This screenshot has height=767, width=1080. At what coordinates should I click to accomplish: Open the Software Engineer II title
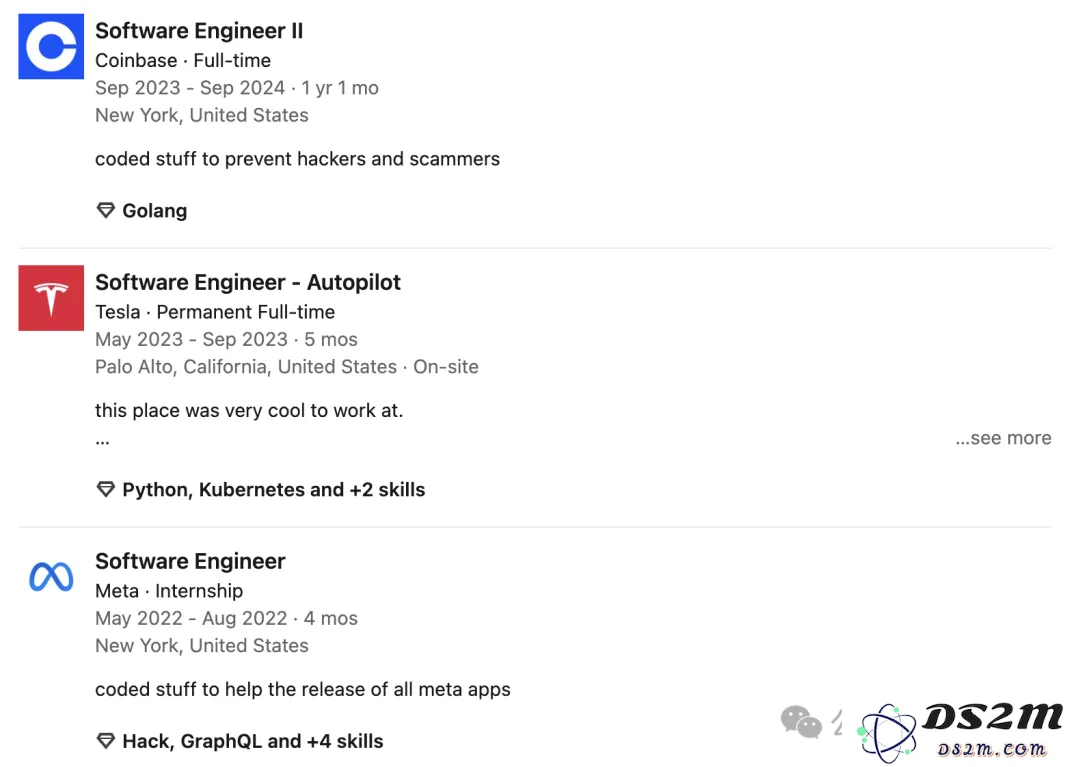[x=199, y=30]
